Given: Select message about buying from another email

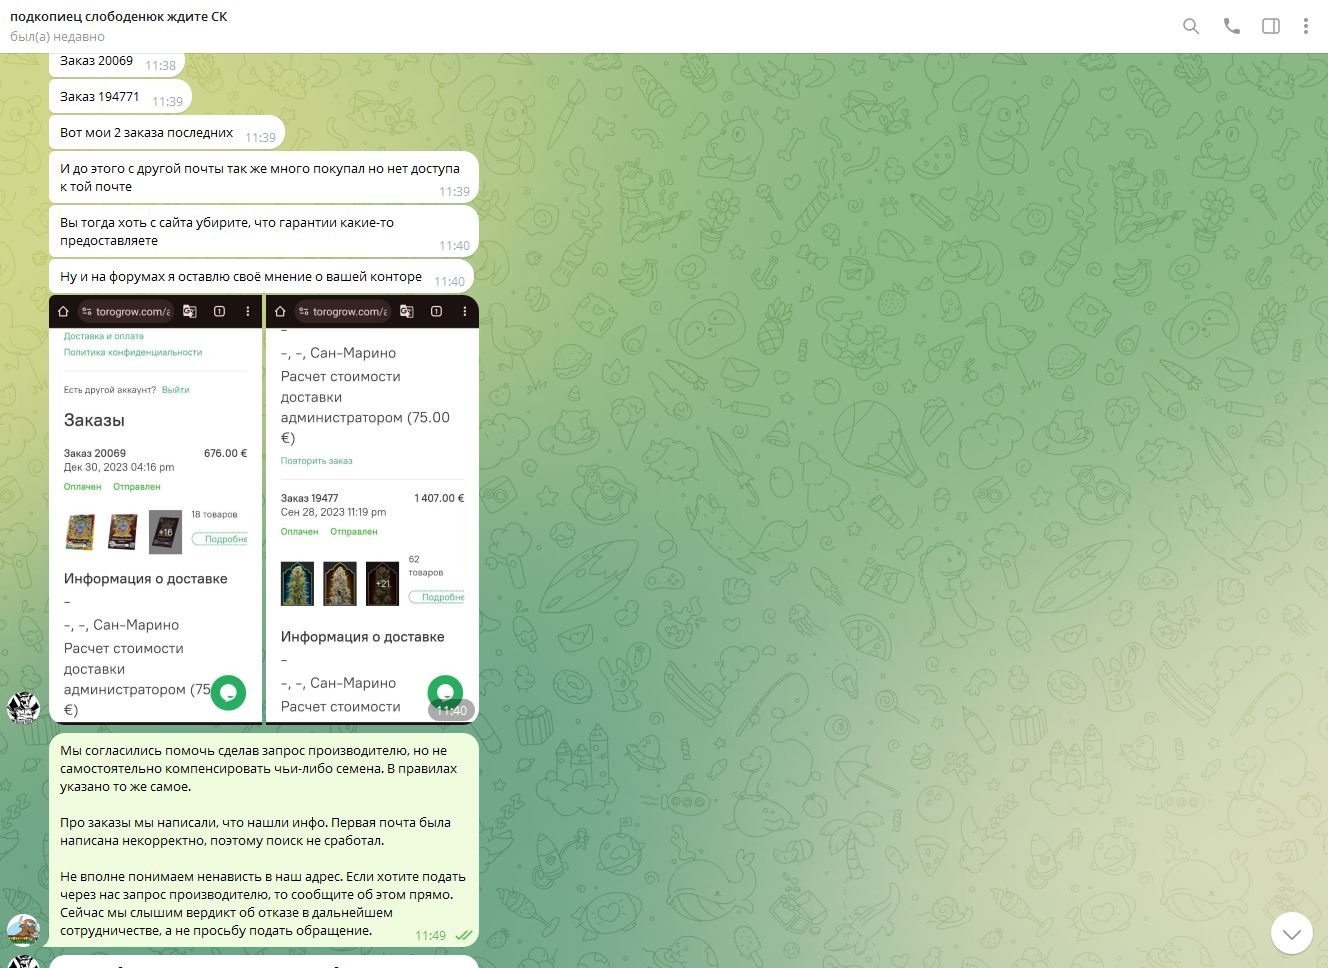Looking at the screenshot, I should coord(264,177).
